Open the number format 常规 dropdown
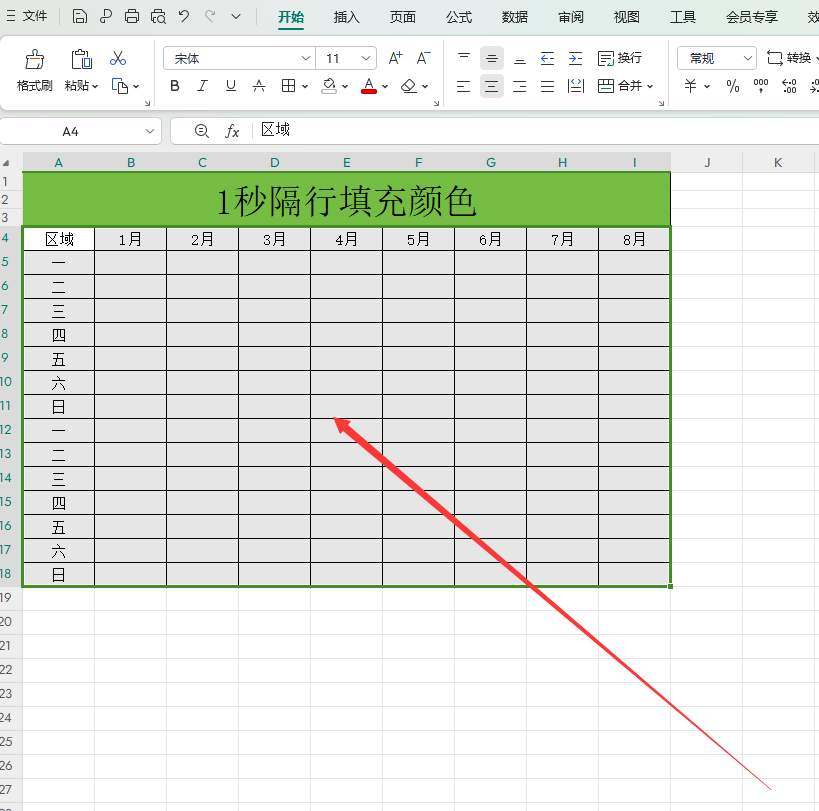Screen dimensions: 819x811 click(748, 58)
